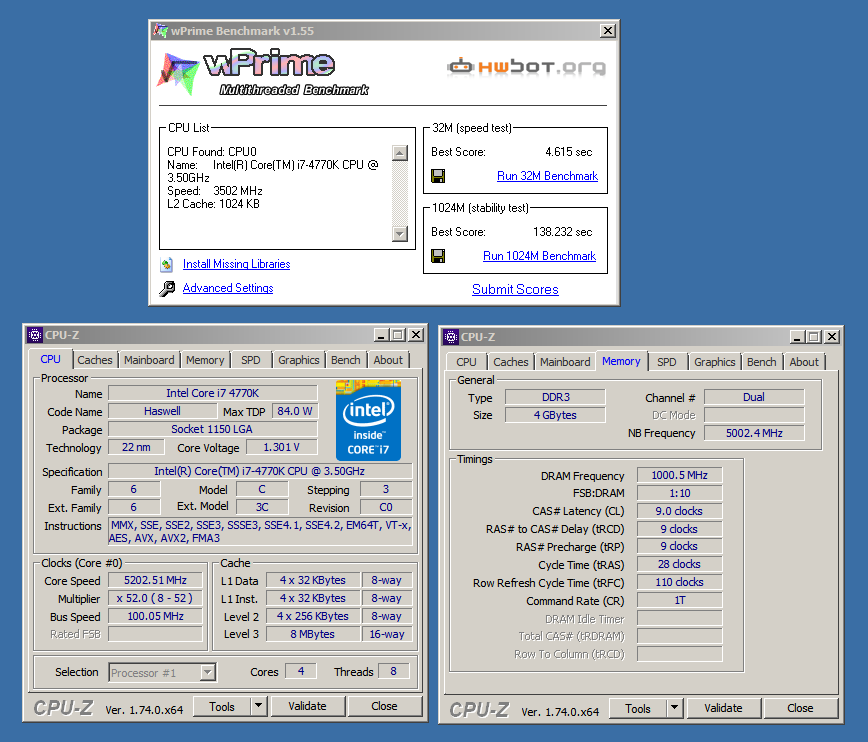The height and width of the screenshot is (742, 868).
Task: Open About tab in left CPU-Z
Action: [x=388, y=360]
